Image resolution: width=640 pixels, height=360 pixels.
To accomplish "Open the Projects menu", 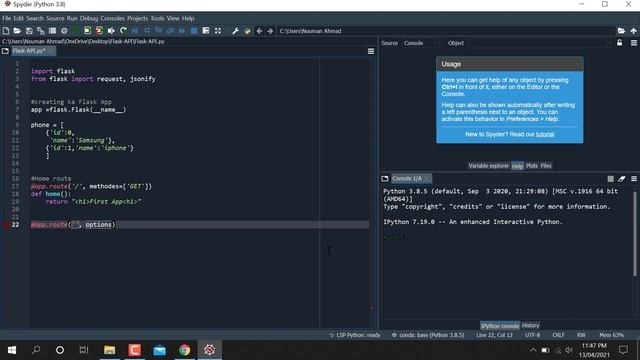I will coord(137,18).
